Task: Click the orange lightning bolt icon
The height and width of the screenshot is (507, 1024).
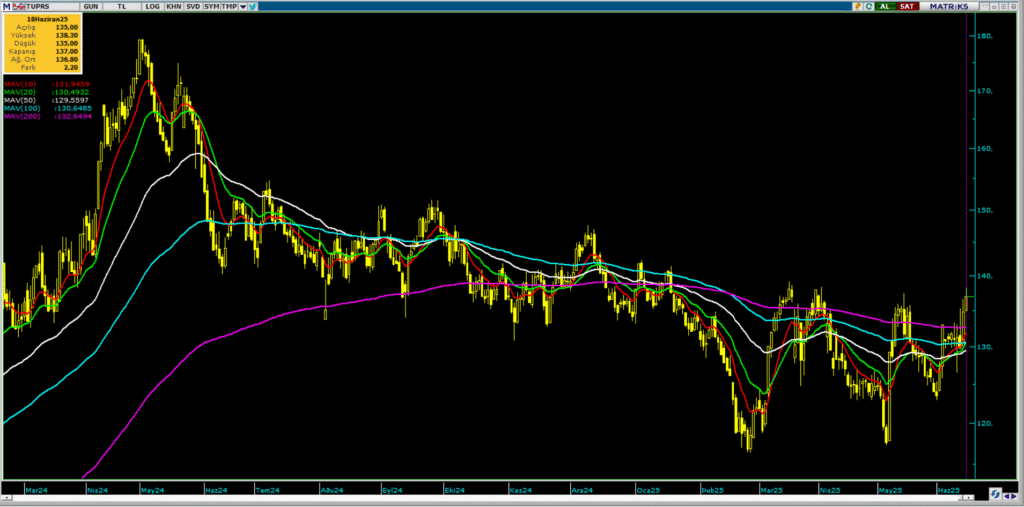Action: [858, 6]
